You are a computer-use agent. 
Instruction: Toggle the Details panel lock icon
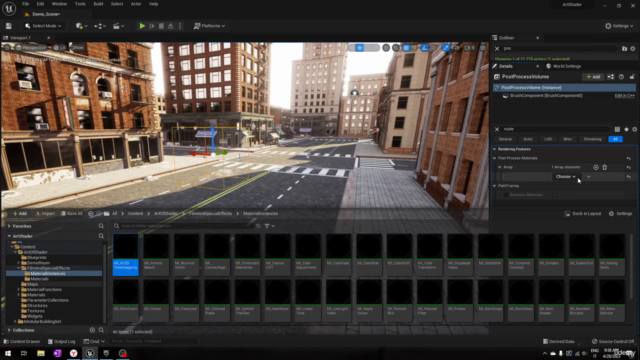[632, 77]
